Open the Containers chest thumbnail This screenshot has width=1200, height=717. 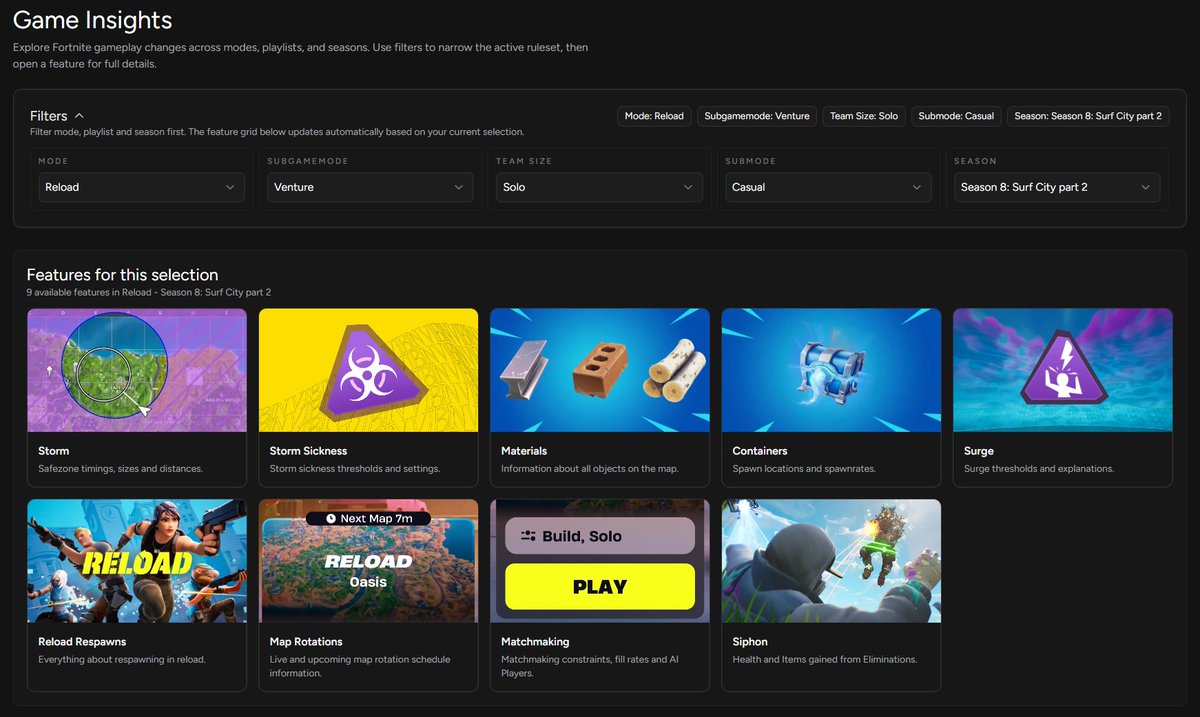[831, 370]
